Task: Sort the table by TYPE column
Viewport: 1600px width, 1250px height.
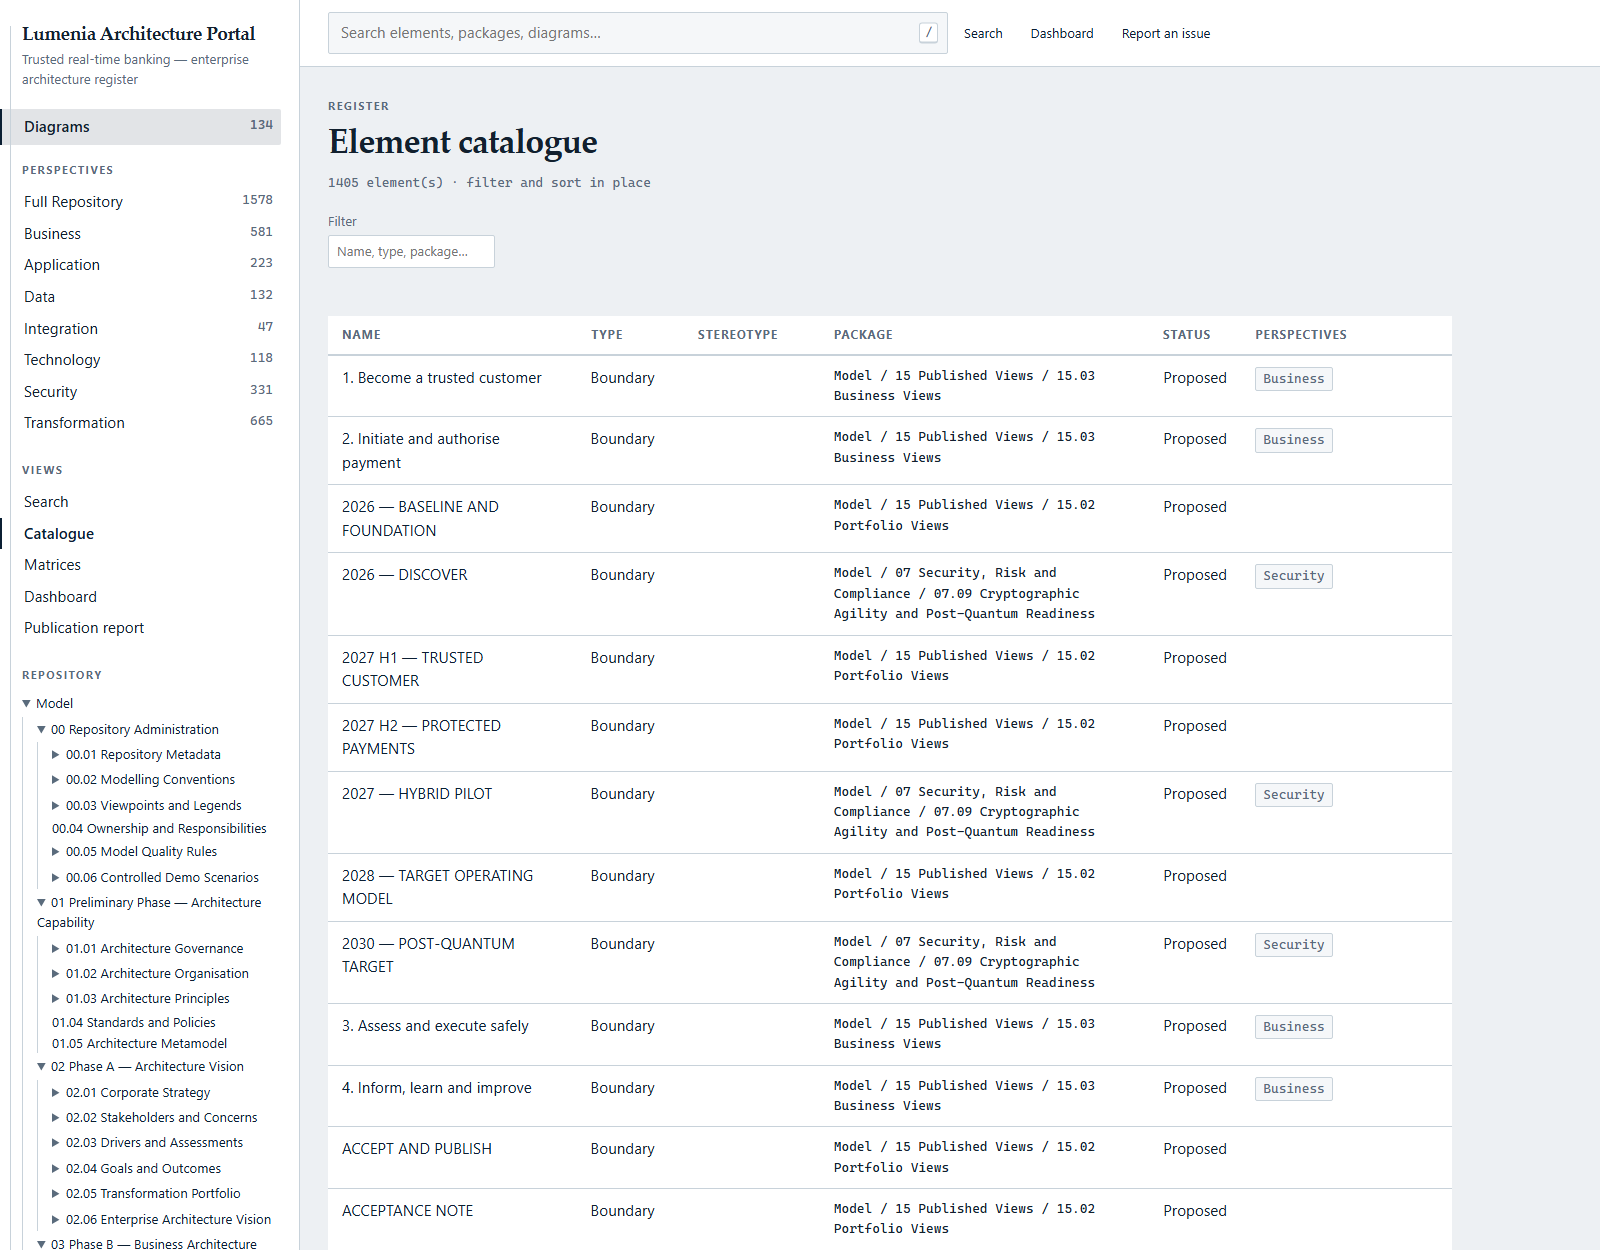Action: [x=607, y=335]
